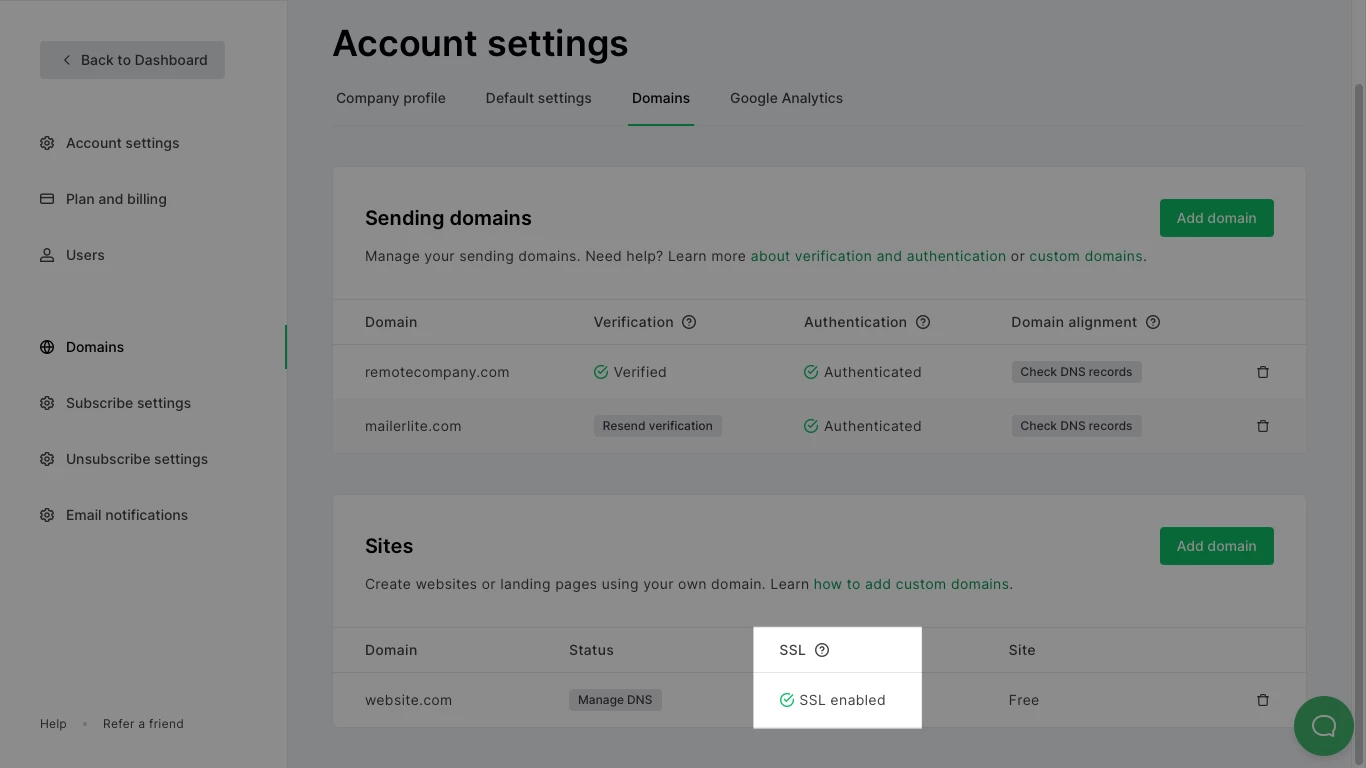
Task: Manage DNS for website.com
Action: 615,700
